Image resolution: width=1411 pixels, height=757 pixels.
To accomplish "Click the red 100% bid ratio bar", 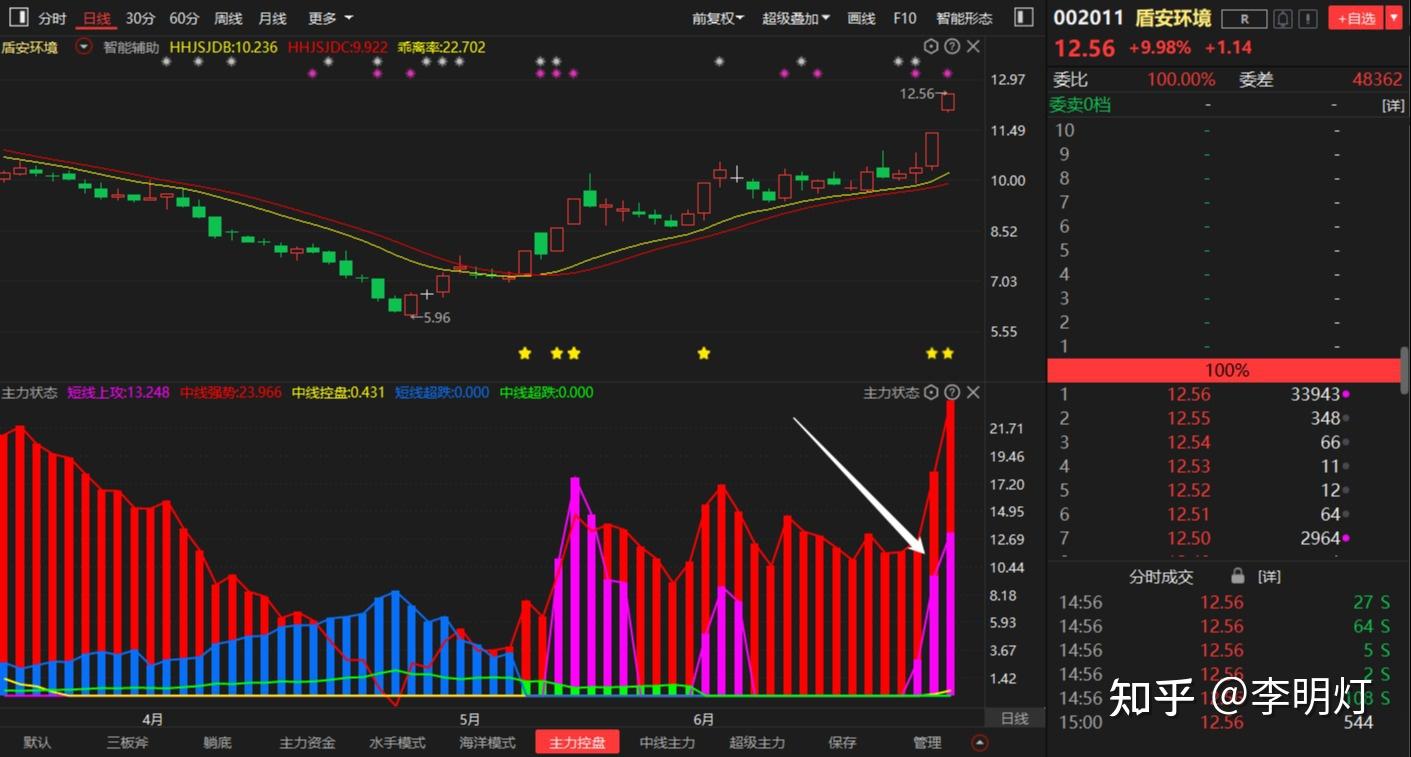I will click(1226, 370).
